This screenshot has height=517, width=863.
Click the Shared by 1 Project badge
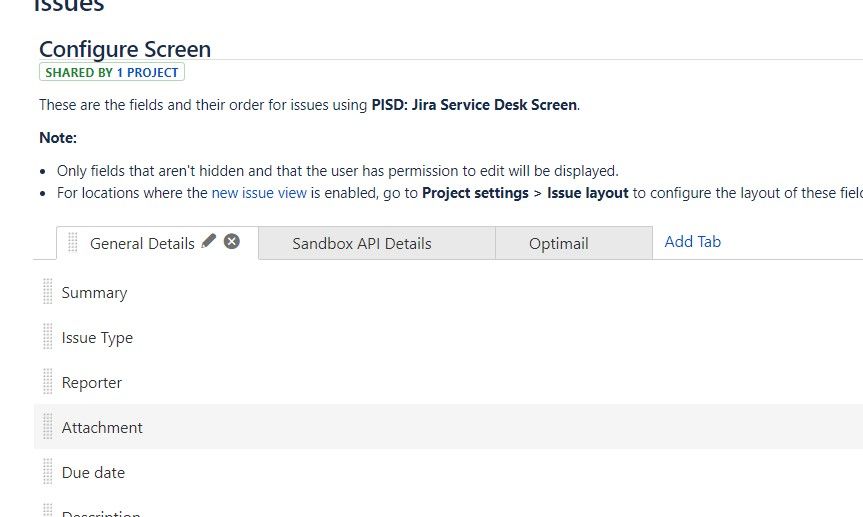pos(112,72)
